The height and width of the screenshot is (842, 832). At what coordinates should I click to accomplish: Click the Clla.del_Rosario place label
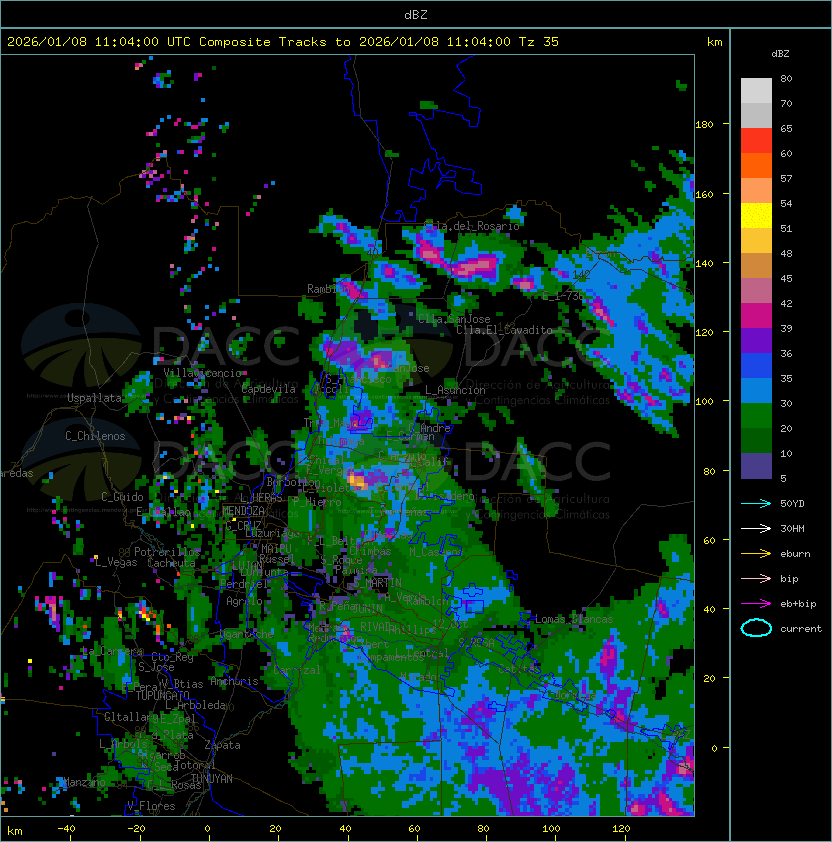coord(472,226)
